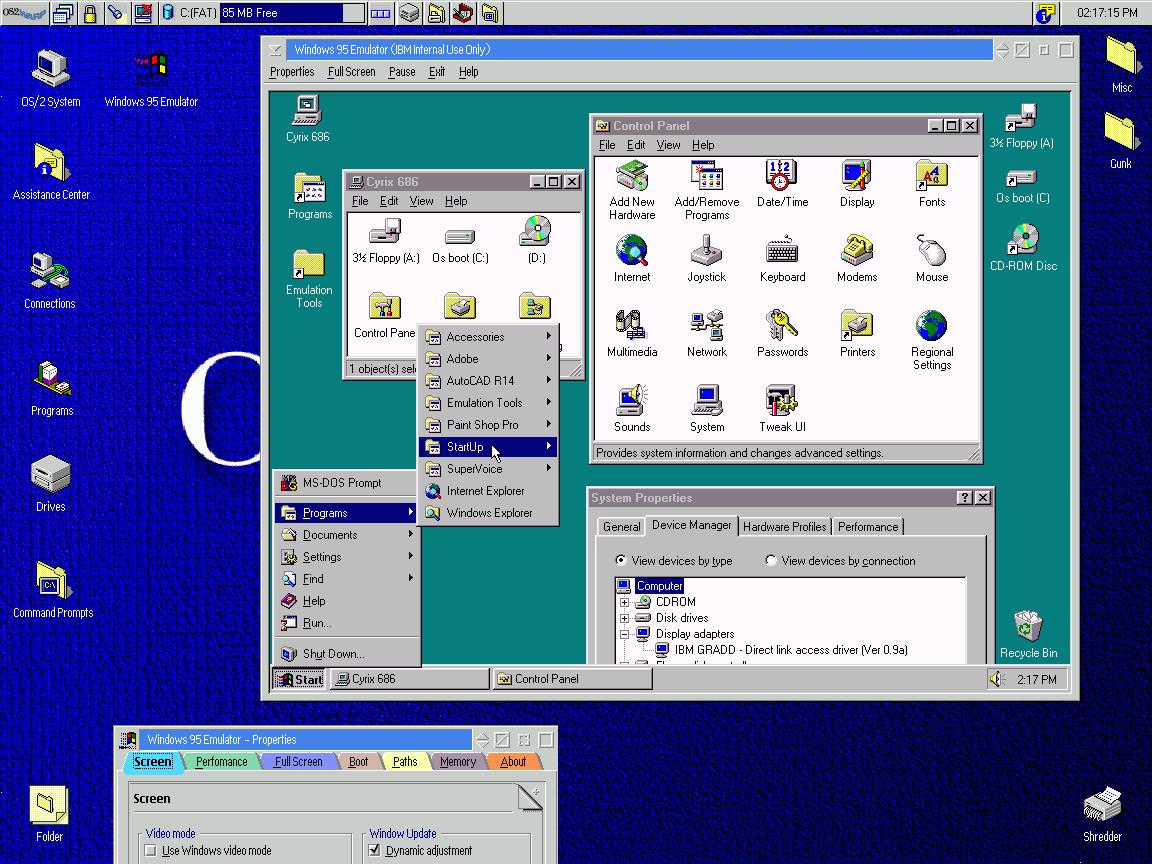The image size is (1152, 864).
Task: Open Windows Explorer from Programs menu
Action: pyautogui.click(x=488, y=513)
